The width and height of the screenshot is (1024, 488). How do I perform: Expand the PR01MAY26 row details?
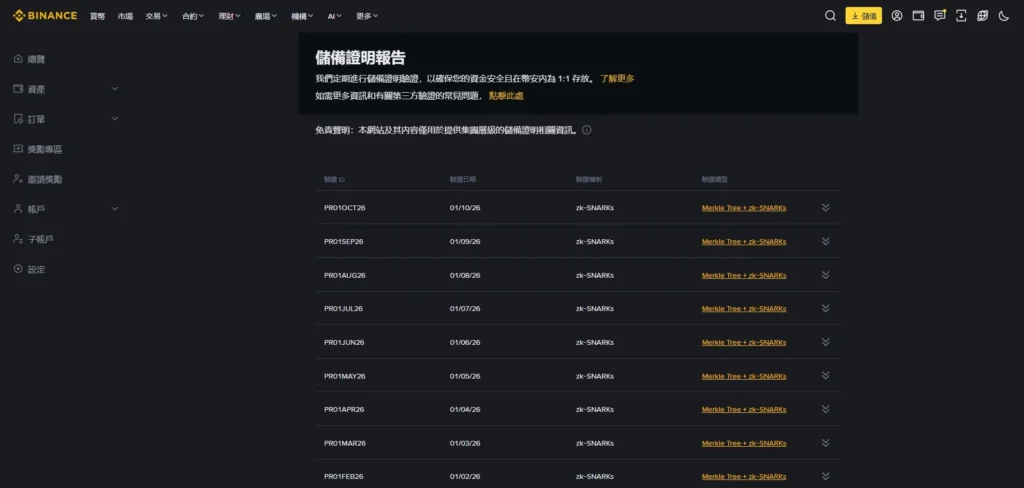pyautogui.click(x=825, y=376)
